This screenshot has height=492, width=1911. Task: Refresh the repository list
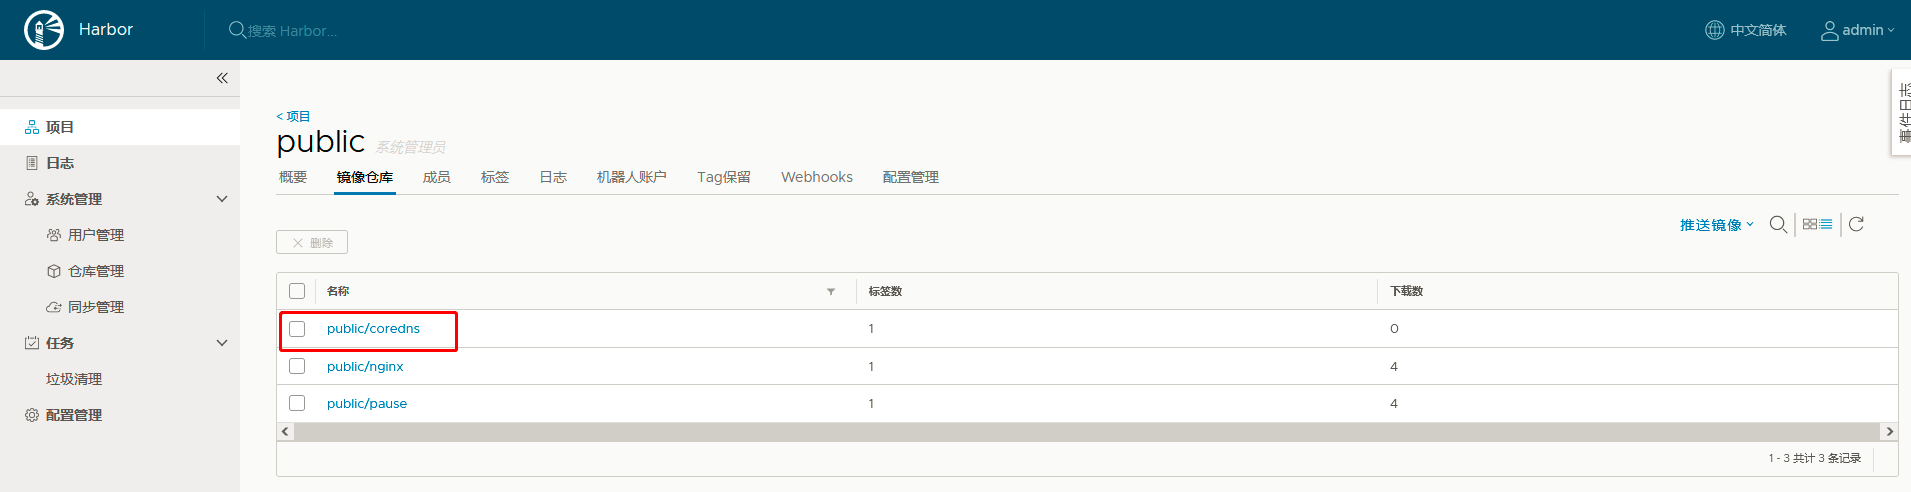click(1856, 224)
